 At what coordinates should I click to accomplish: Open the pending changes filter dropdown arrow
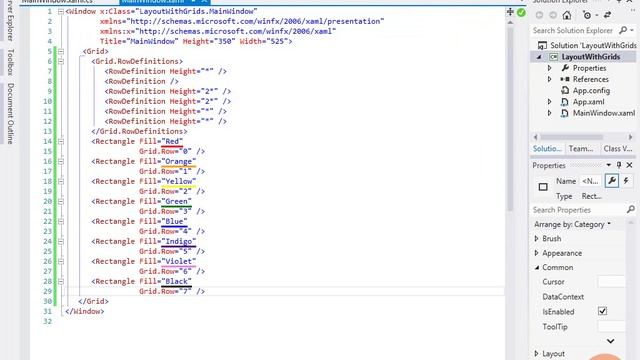coord(596,16)
